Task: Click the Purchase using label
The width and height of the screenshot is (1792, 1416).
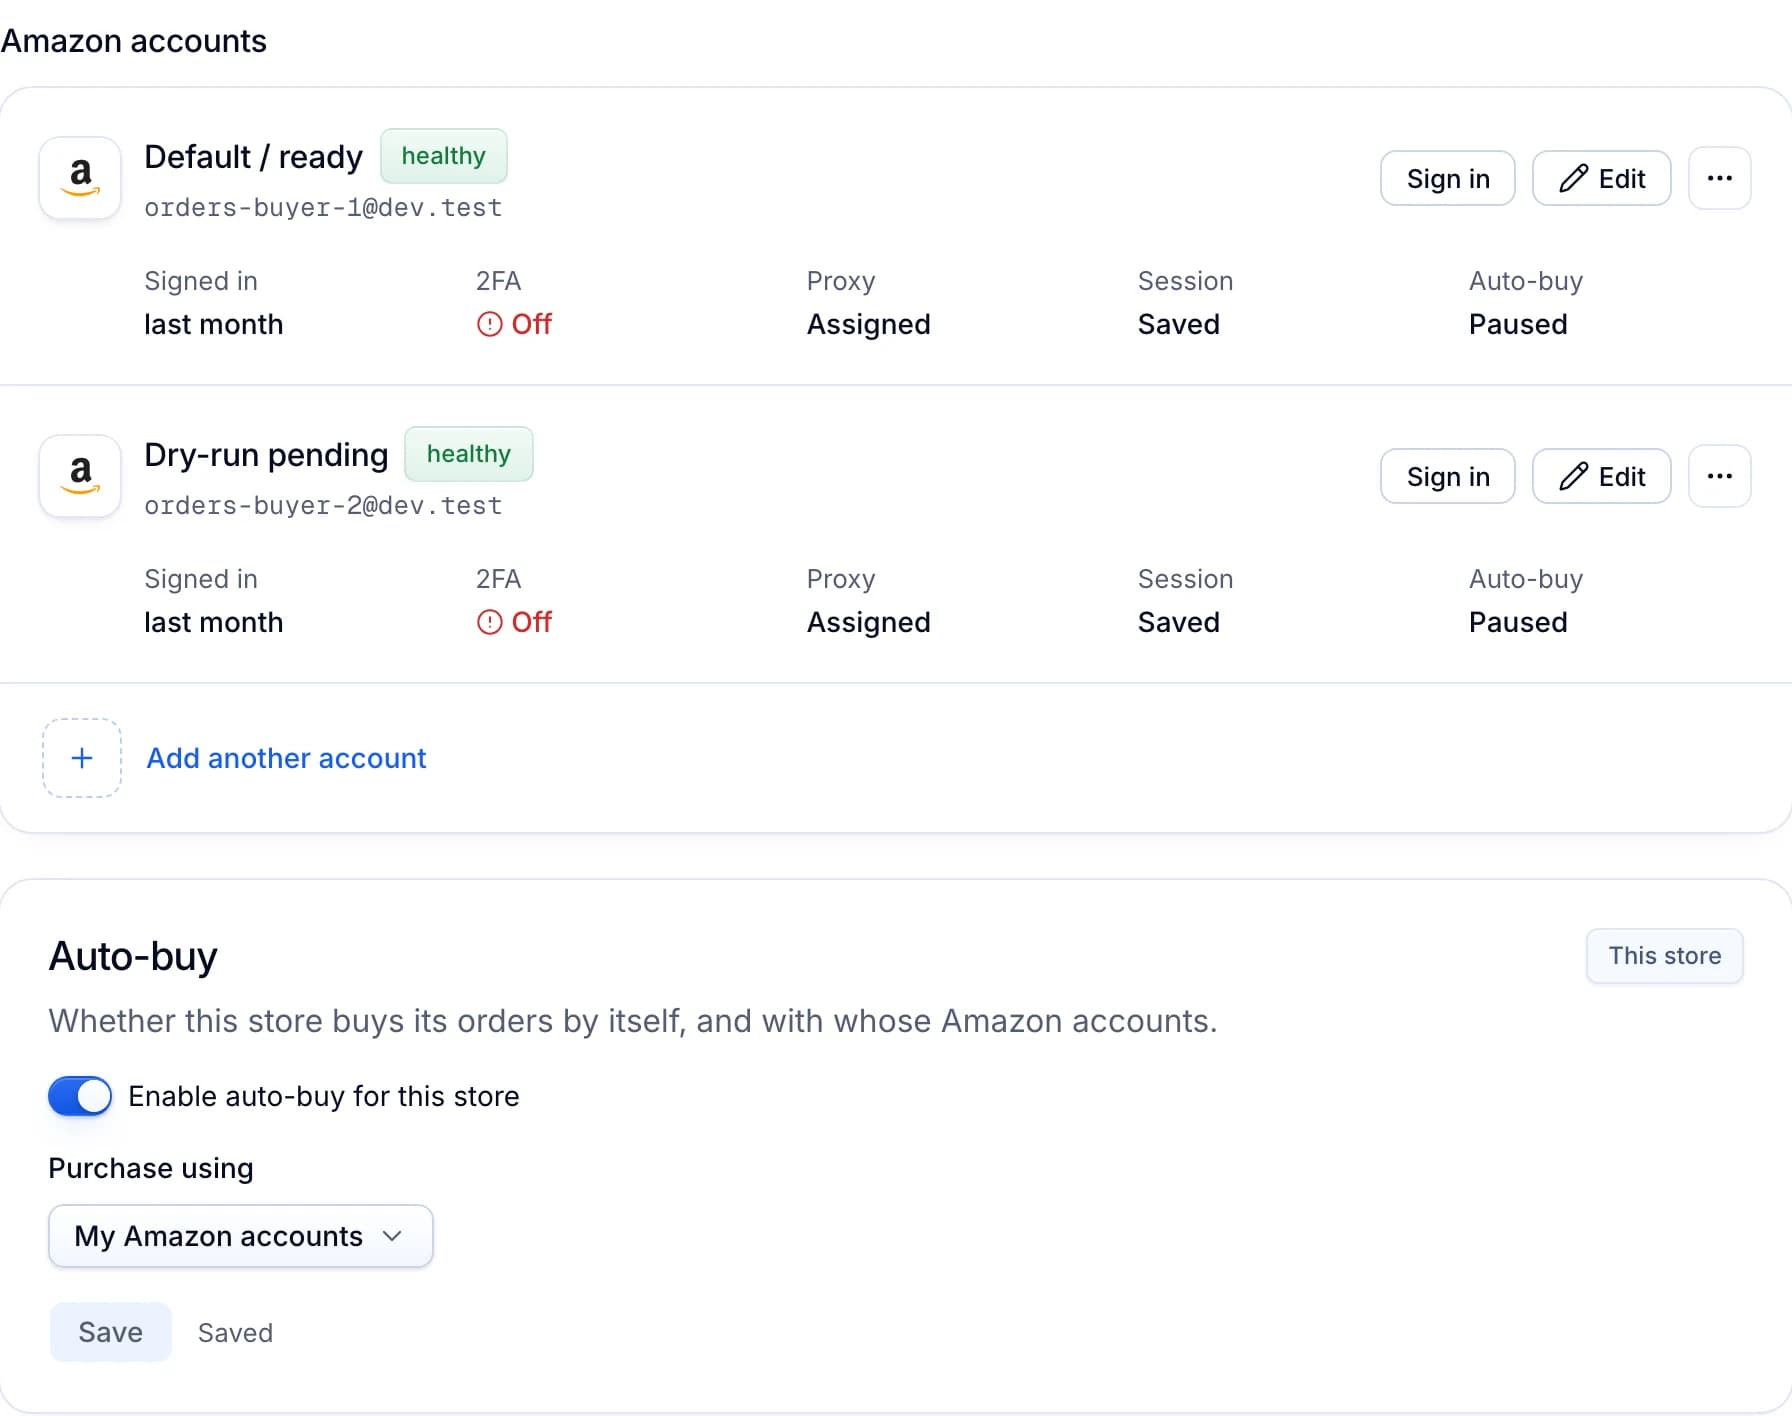Action: 150,1168
